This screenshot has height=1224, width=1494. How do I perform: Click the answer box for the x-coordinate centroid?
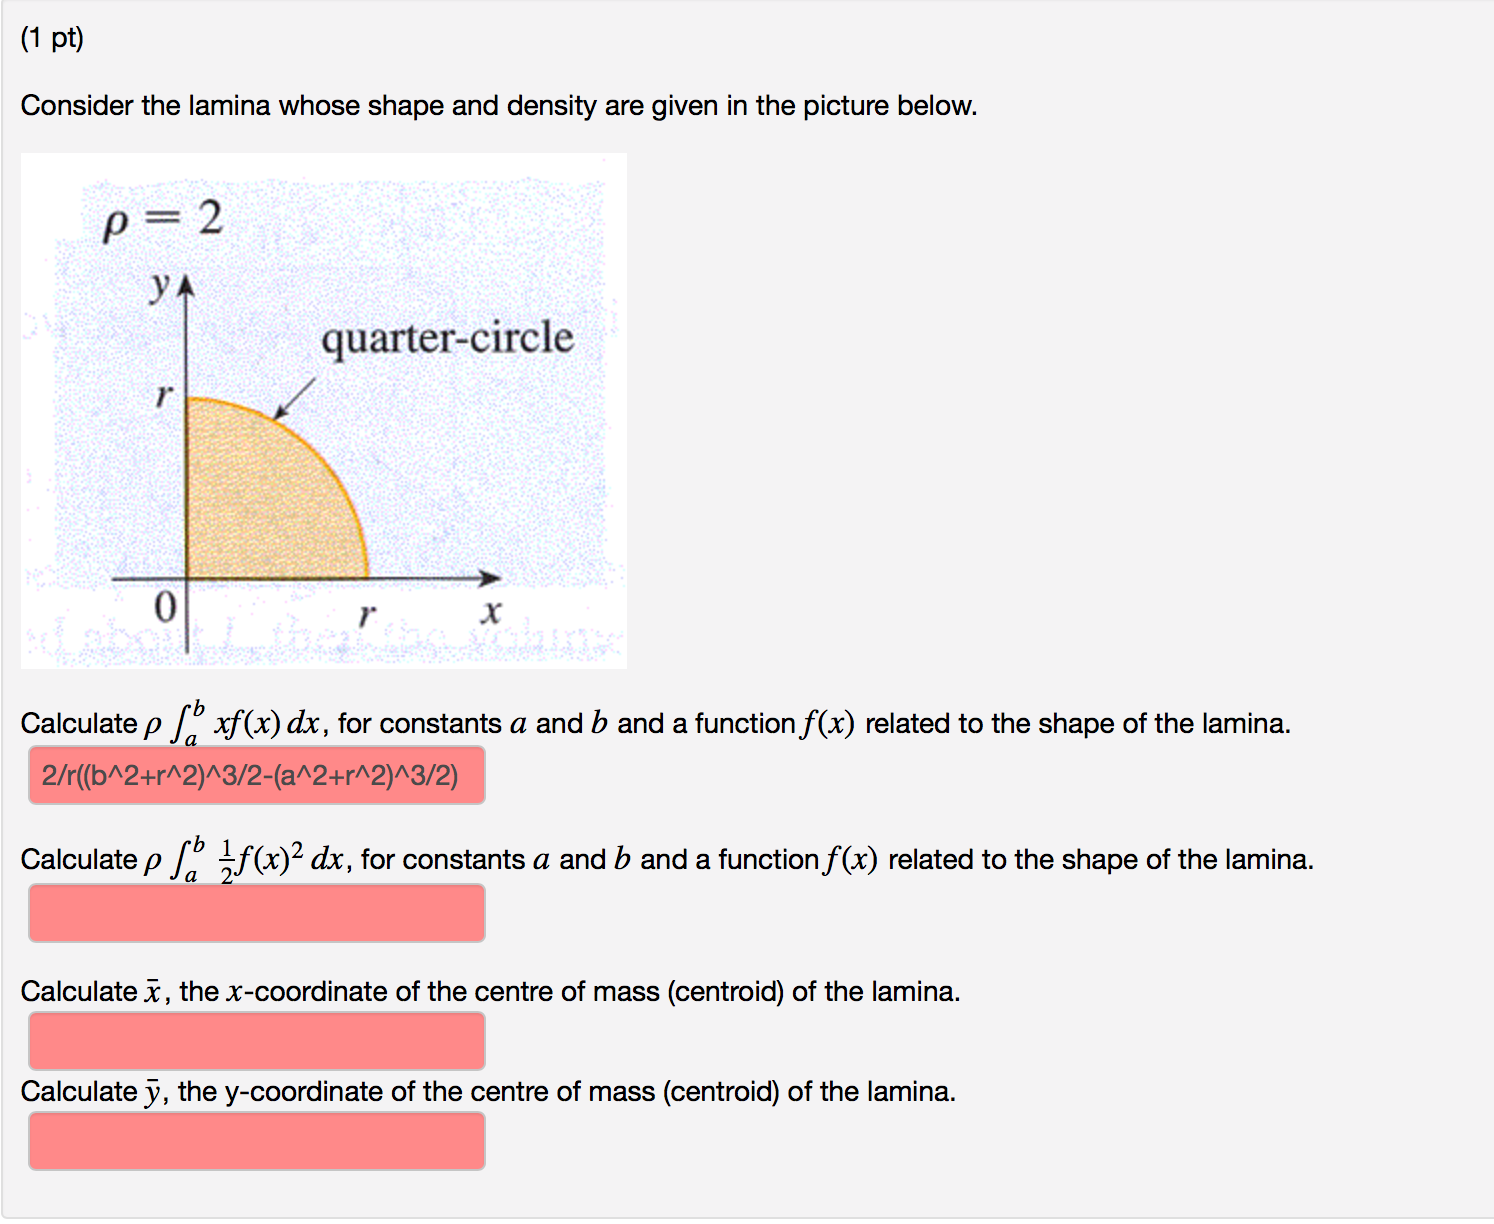coord(255,1041)
